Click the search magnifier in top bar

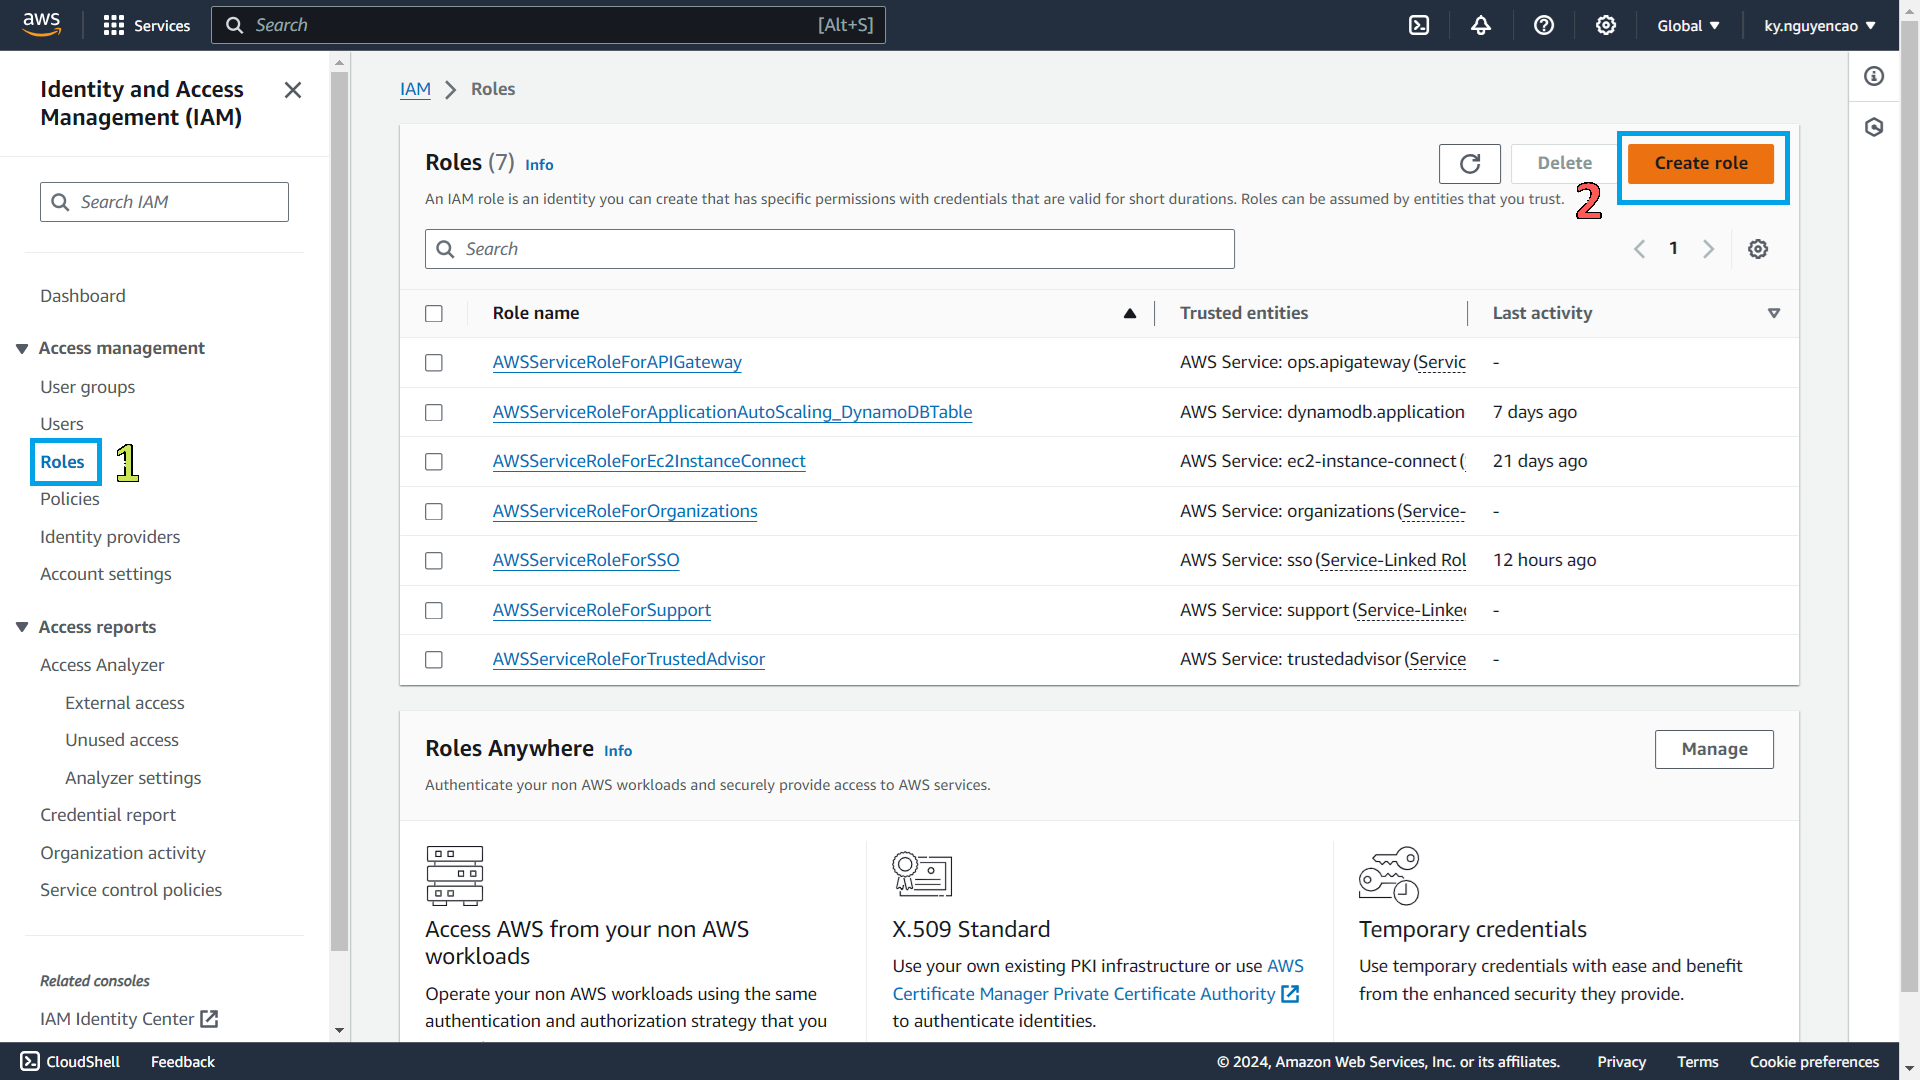(235, 25)
